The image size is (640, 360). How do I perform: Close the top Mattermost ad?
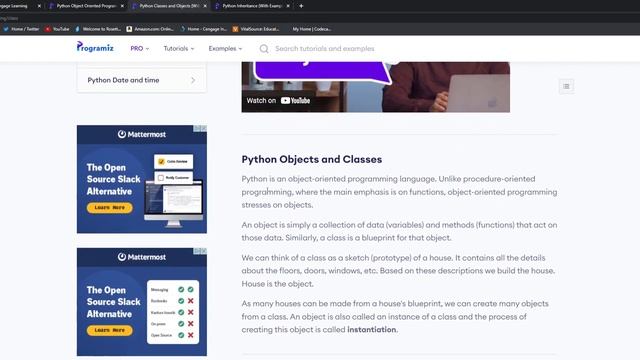point(204,128)
